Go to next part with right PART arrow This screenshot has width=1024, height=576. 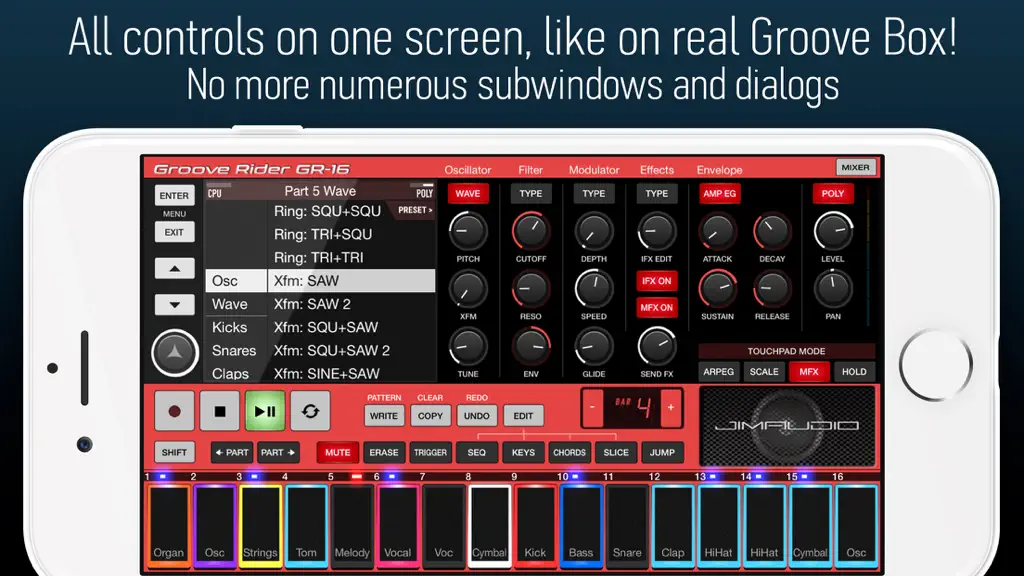point(278,453)
